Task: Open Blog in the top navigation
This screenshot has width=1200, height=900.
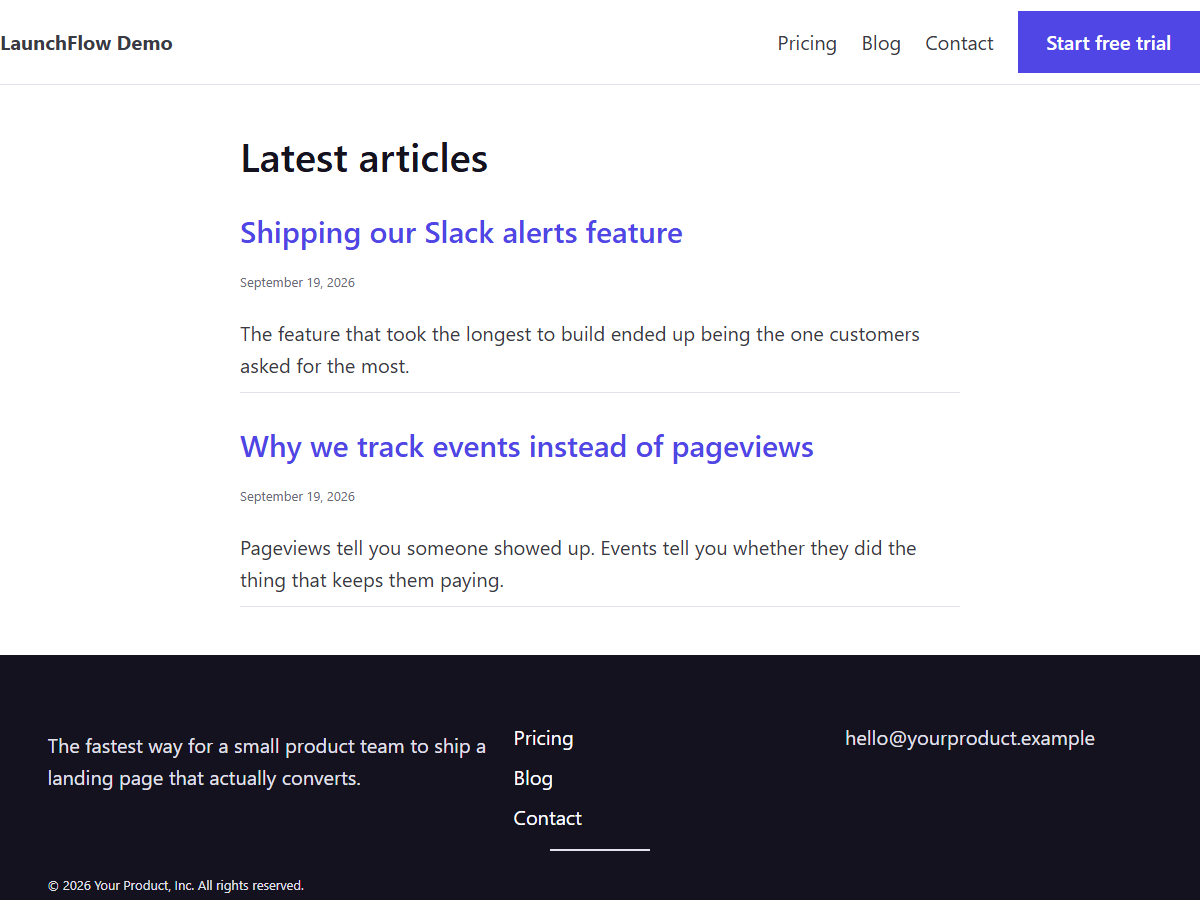Action: pos(881,43)
